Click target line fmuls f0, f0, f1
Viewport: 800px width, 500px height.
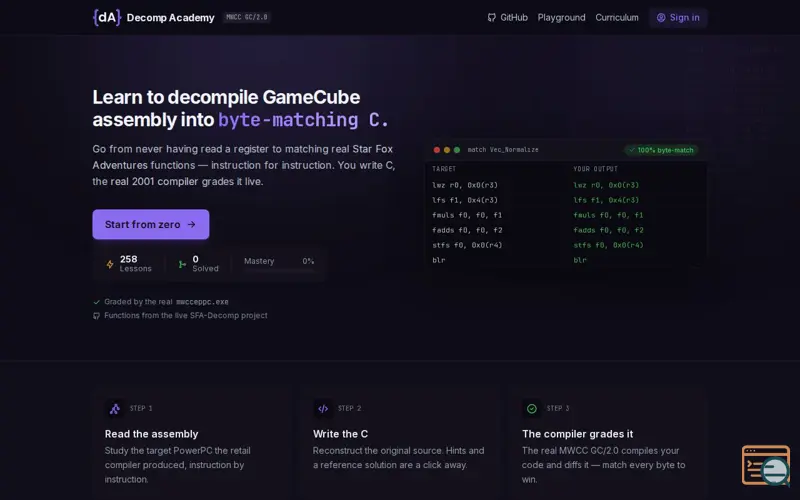click(x=467, y=215)
